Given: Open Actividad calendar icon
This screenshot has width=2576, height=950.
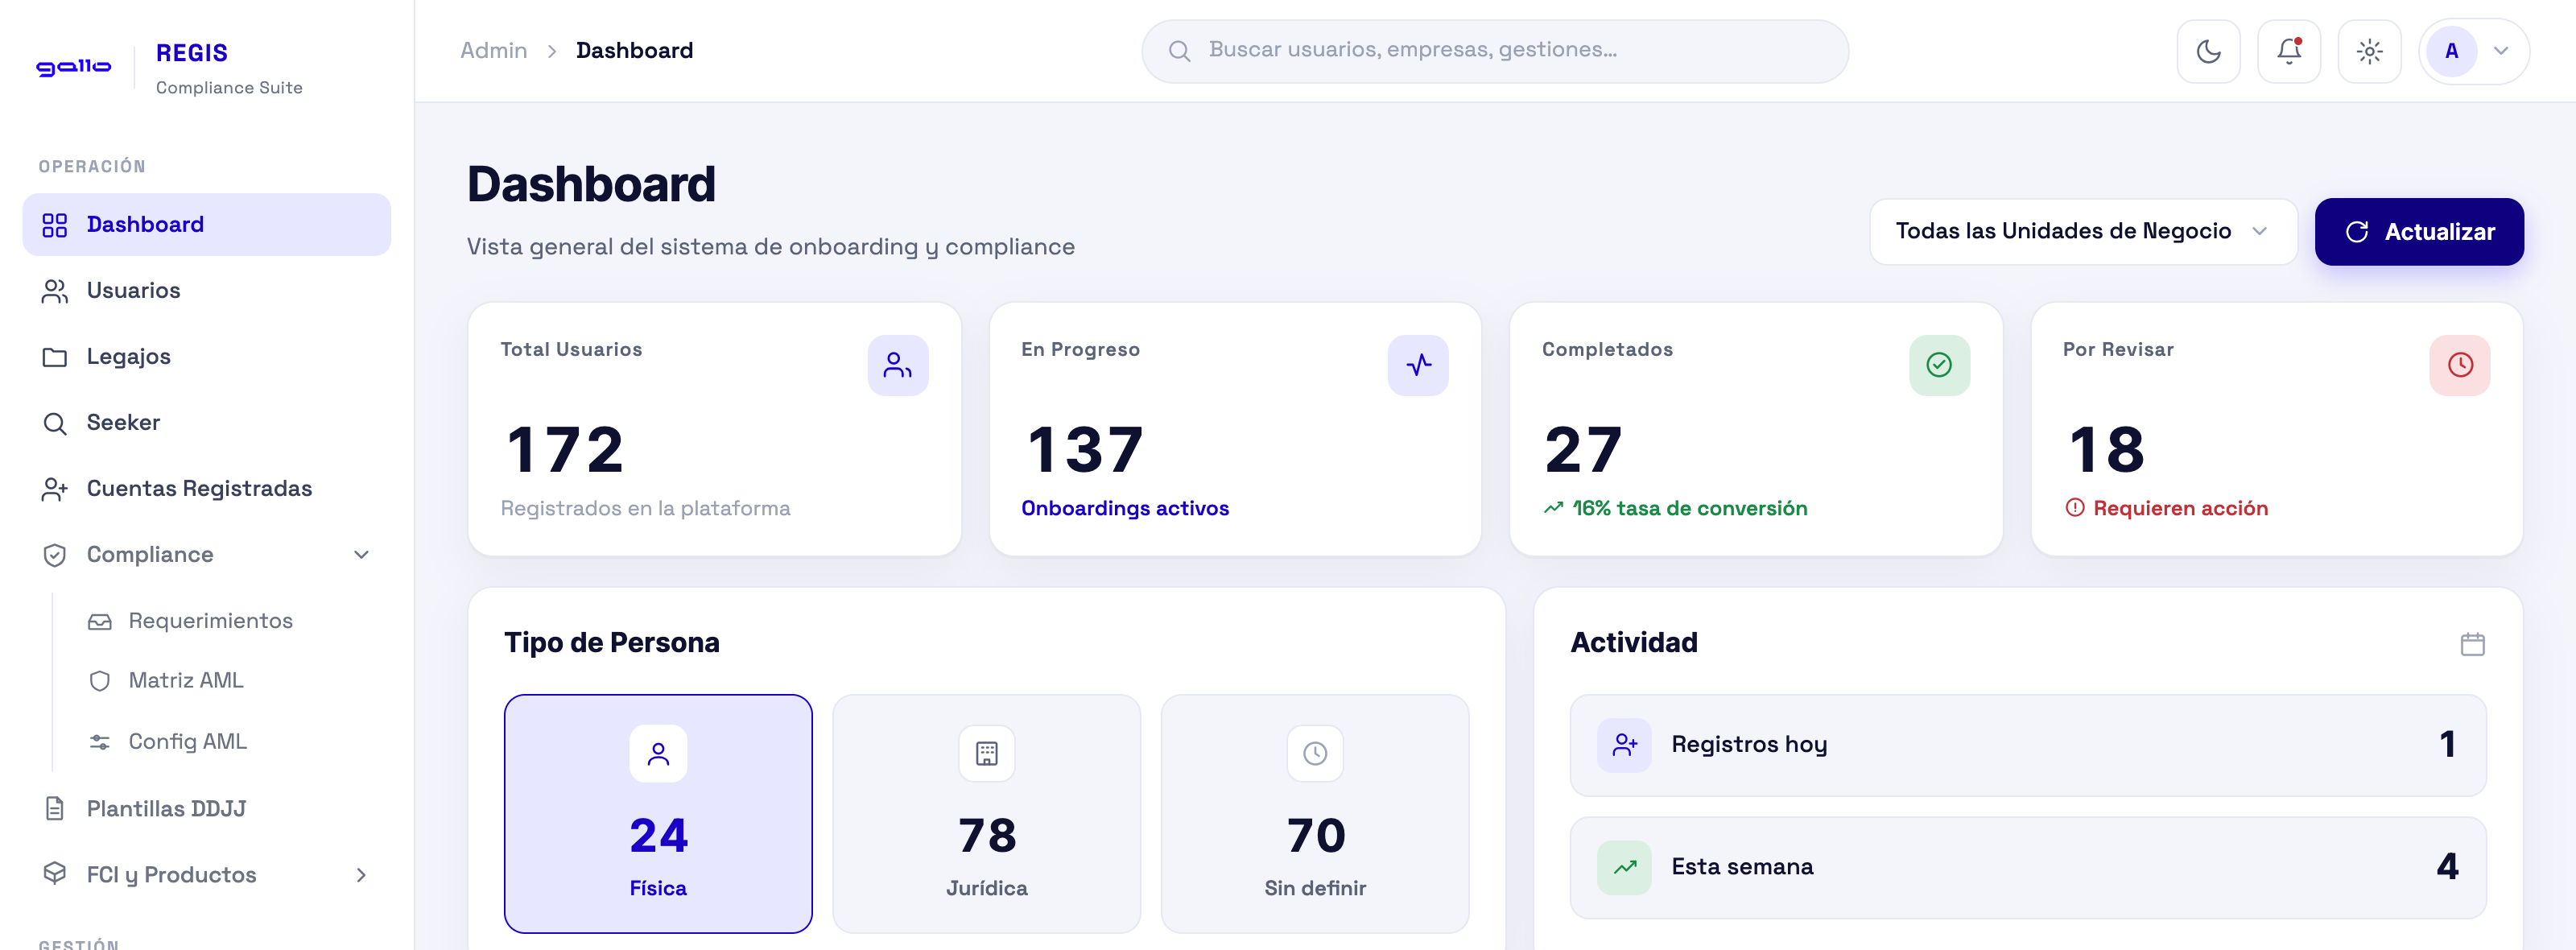Looking at the screenshot, I should (x=2472, y=644).
